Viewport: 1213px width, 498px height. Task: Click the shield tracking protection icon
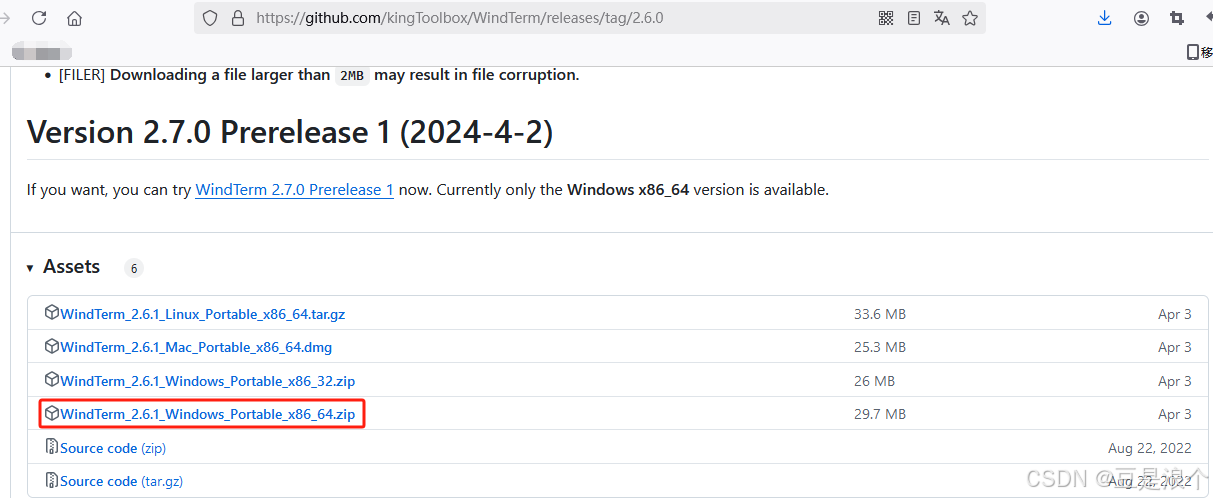[x=210, y=18]
